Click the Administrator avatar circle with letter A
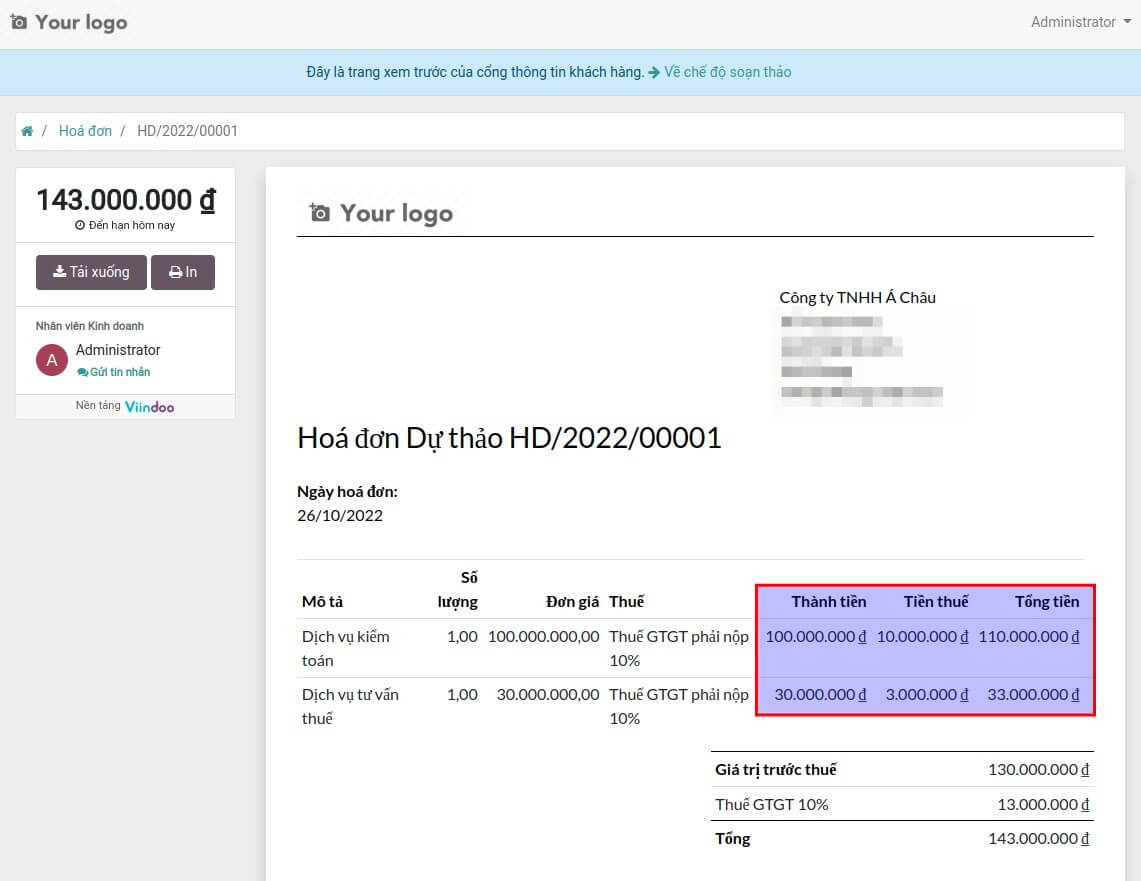This screenshot has height=881, width=1141. pos(51,359)
